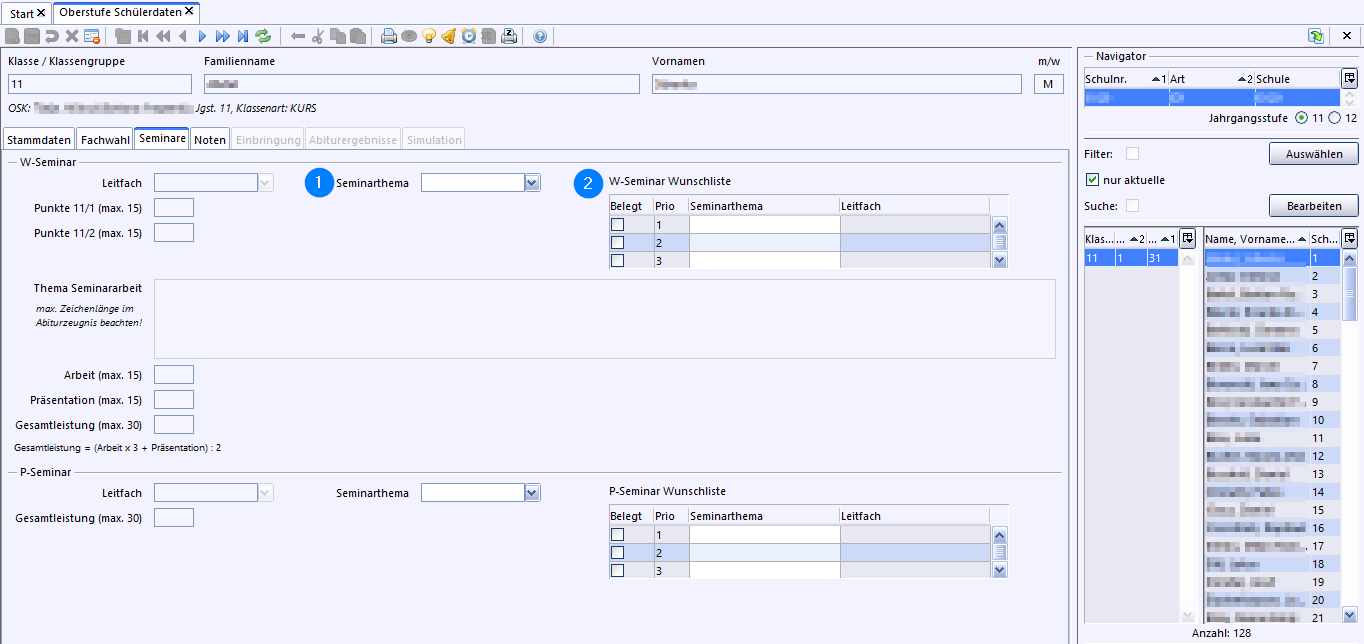Go to the next record blue arrow
1364x644 pixels.
[x=202, y=36]
